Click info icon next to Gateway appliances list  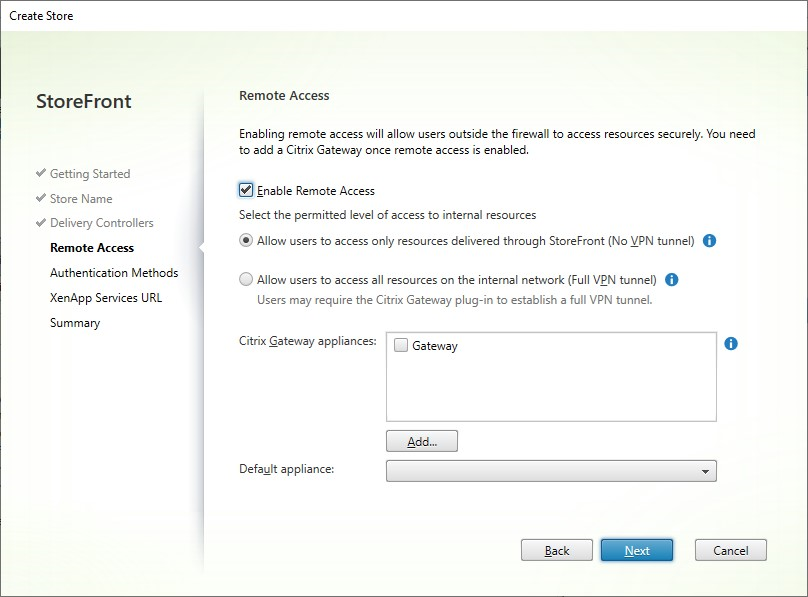[731, 344]
